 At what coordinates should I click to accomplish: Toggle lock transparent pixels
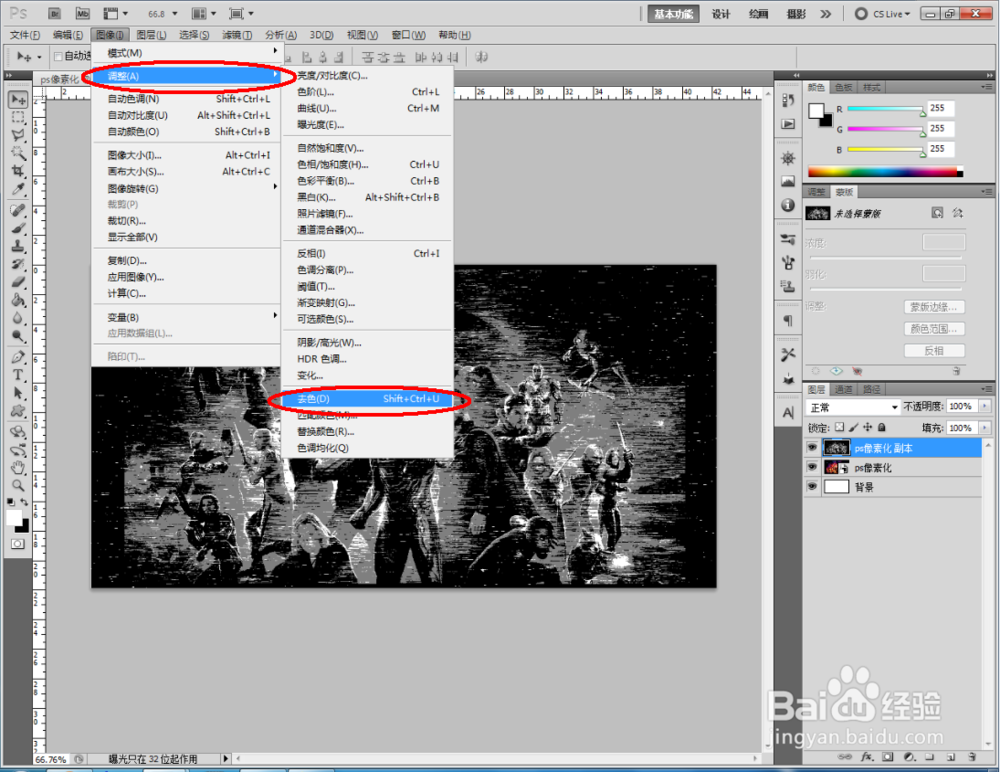coord(839,427)
